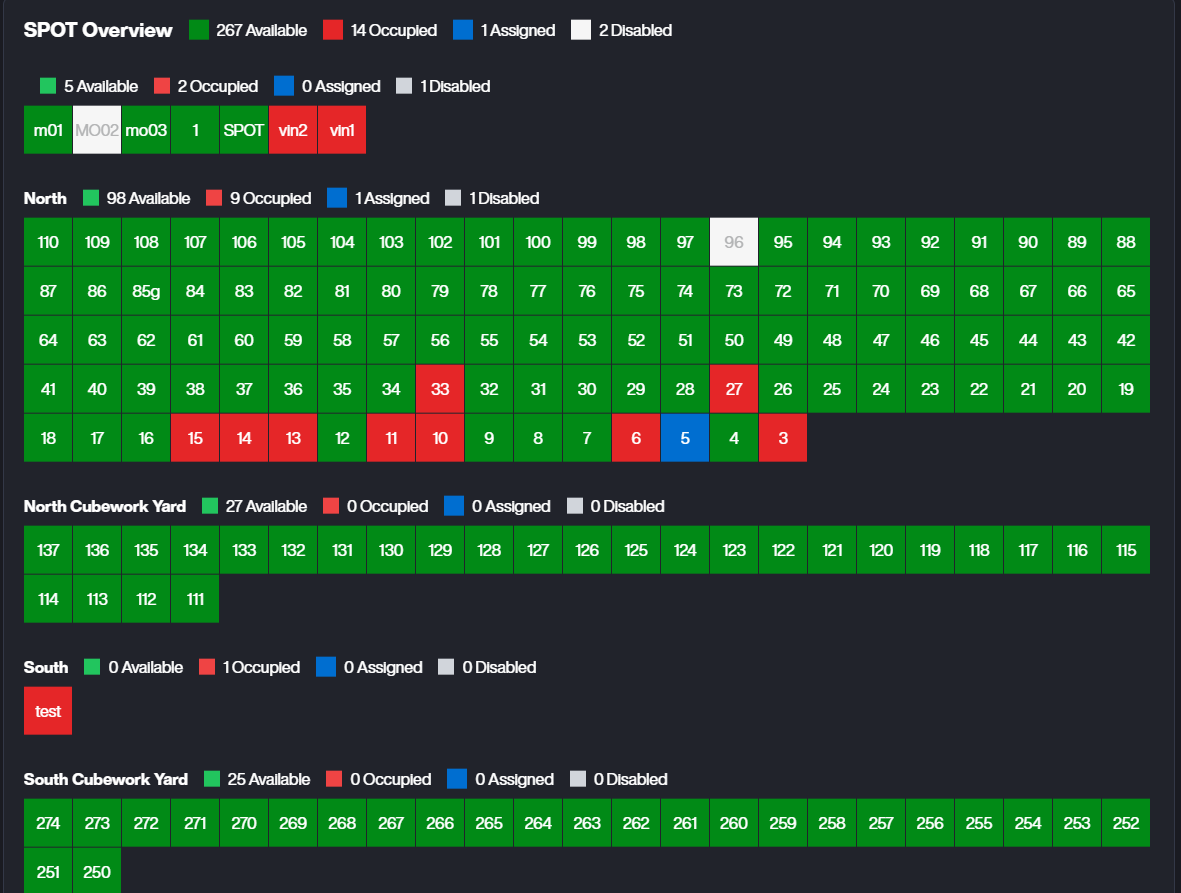Viewport: 1181px width, 893px height.
Task: Select disabled spot 96 in North
Action: coord(734,242)
